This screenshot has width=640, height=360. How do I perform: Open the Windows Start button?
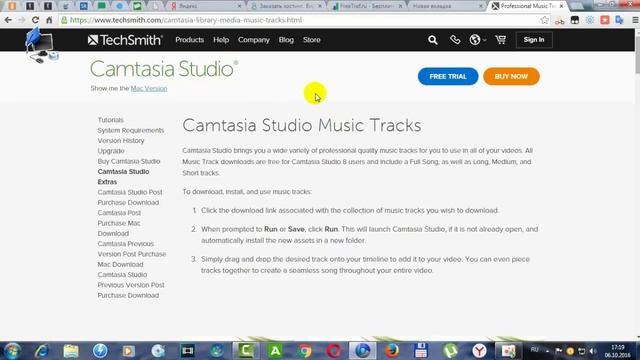pos(12,351)
